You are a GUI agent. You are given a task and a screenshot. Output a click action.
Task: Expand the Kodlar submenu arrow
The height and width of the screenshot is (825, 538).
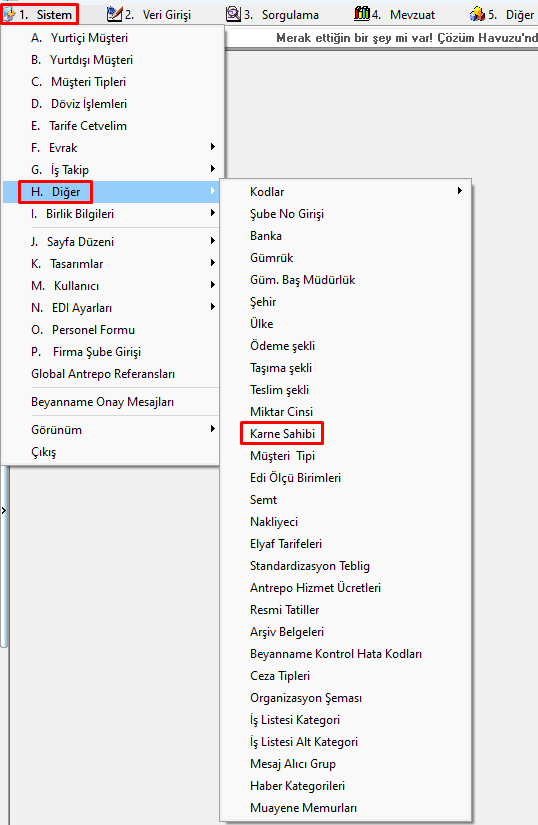460,190
